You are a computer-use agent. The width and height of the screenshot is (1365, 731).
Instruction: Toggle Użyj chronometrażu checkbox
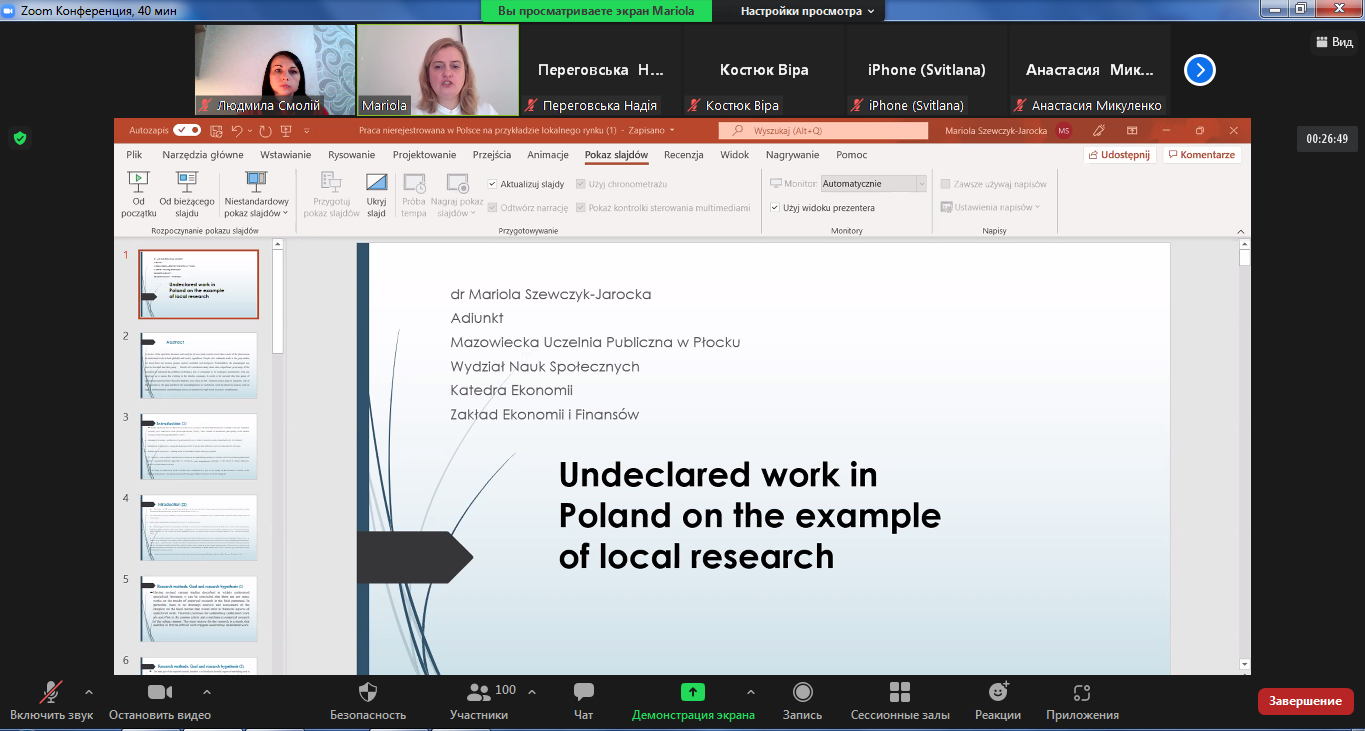pyautogui.click(x=581, y=184)
